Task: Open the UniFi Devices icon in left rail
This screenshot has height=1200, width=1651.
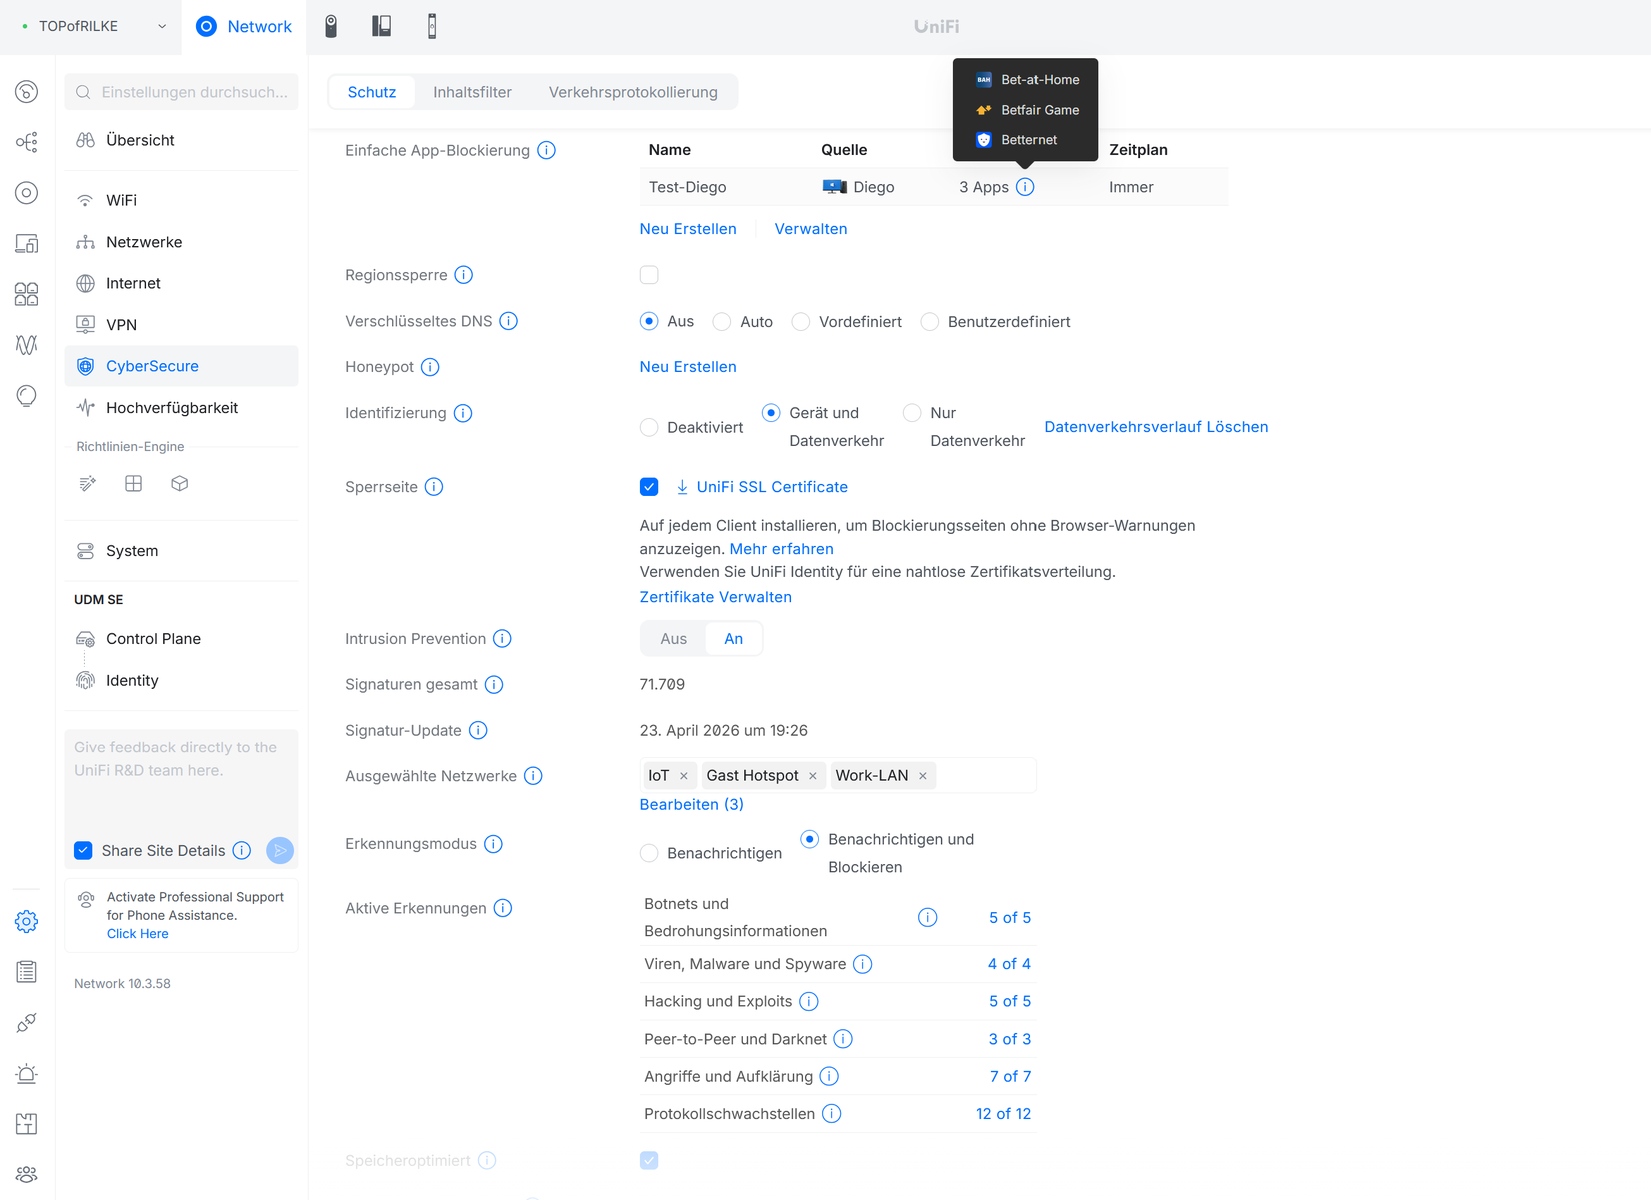Action: pyautogui.click(x=27, y=193)
